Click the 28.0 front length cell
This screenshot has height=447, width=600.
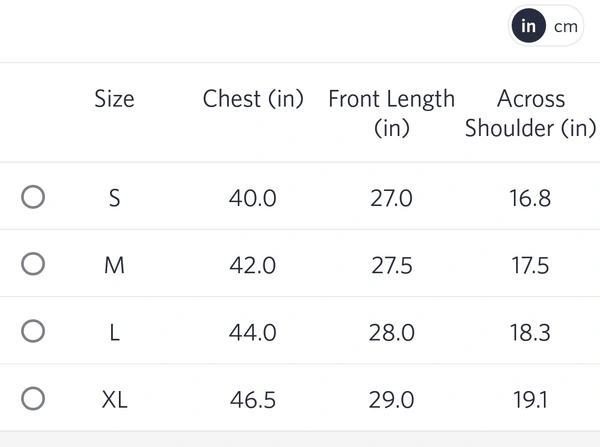pos(391,332)
